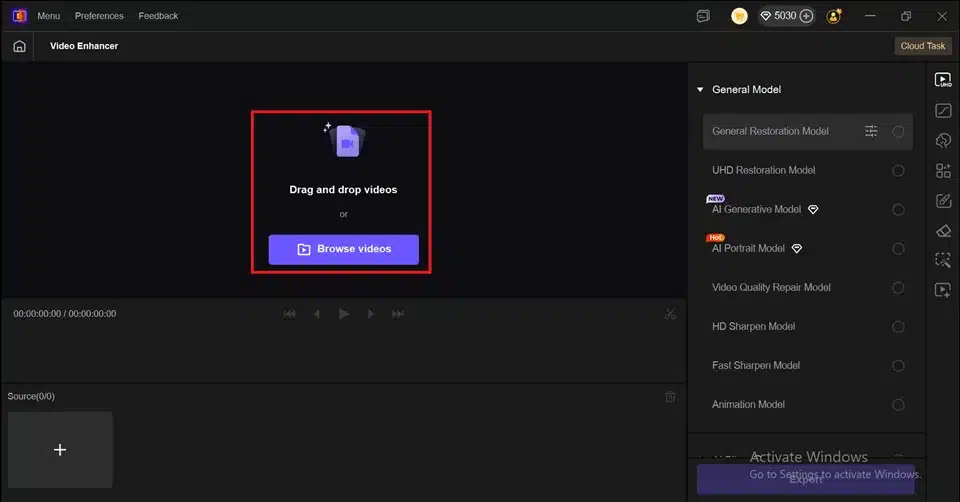Select the Animation Model radio button
Image resolution: width=960 pixels, height=502 pixels.
(898, 405)
